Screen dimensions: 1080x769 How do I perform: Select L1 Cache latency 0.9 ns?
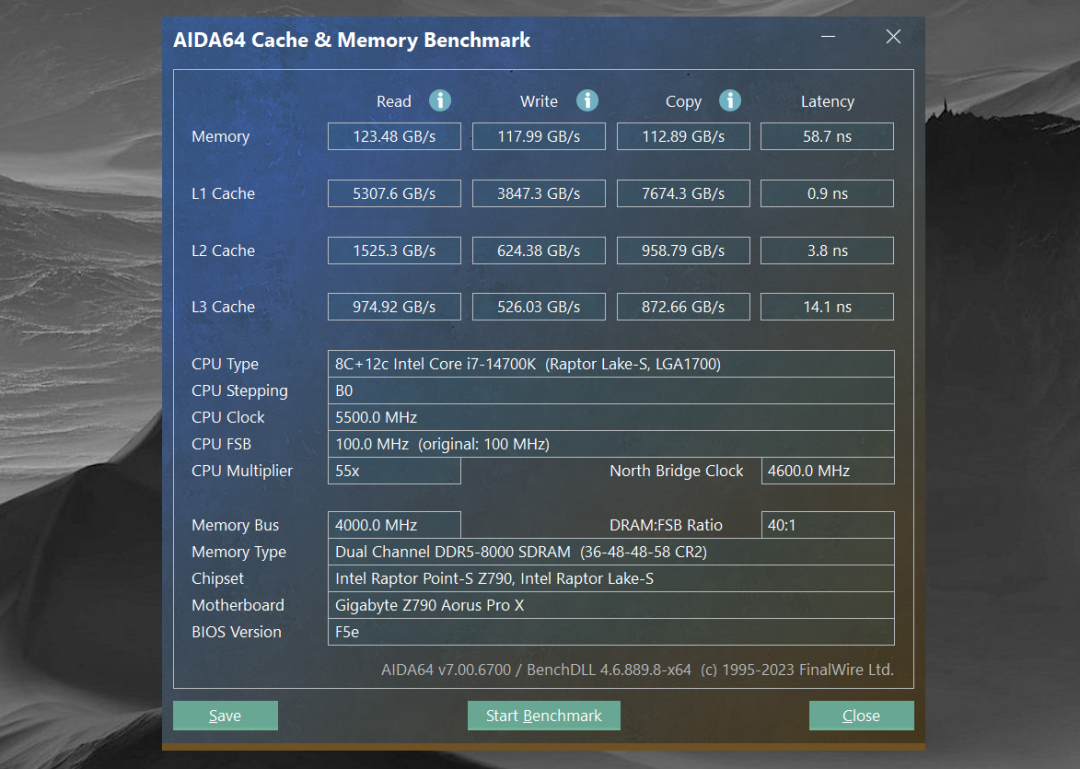pos(827,194)
